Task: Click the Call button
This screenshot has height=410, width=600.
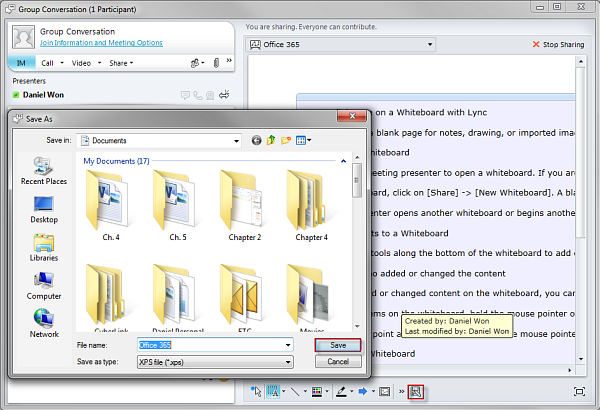Action: coord(47,63)
